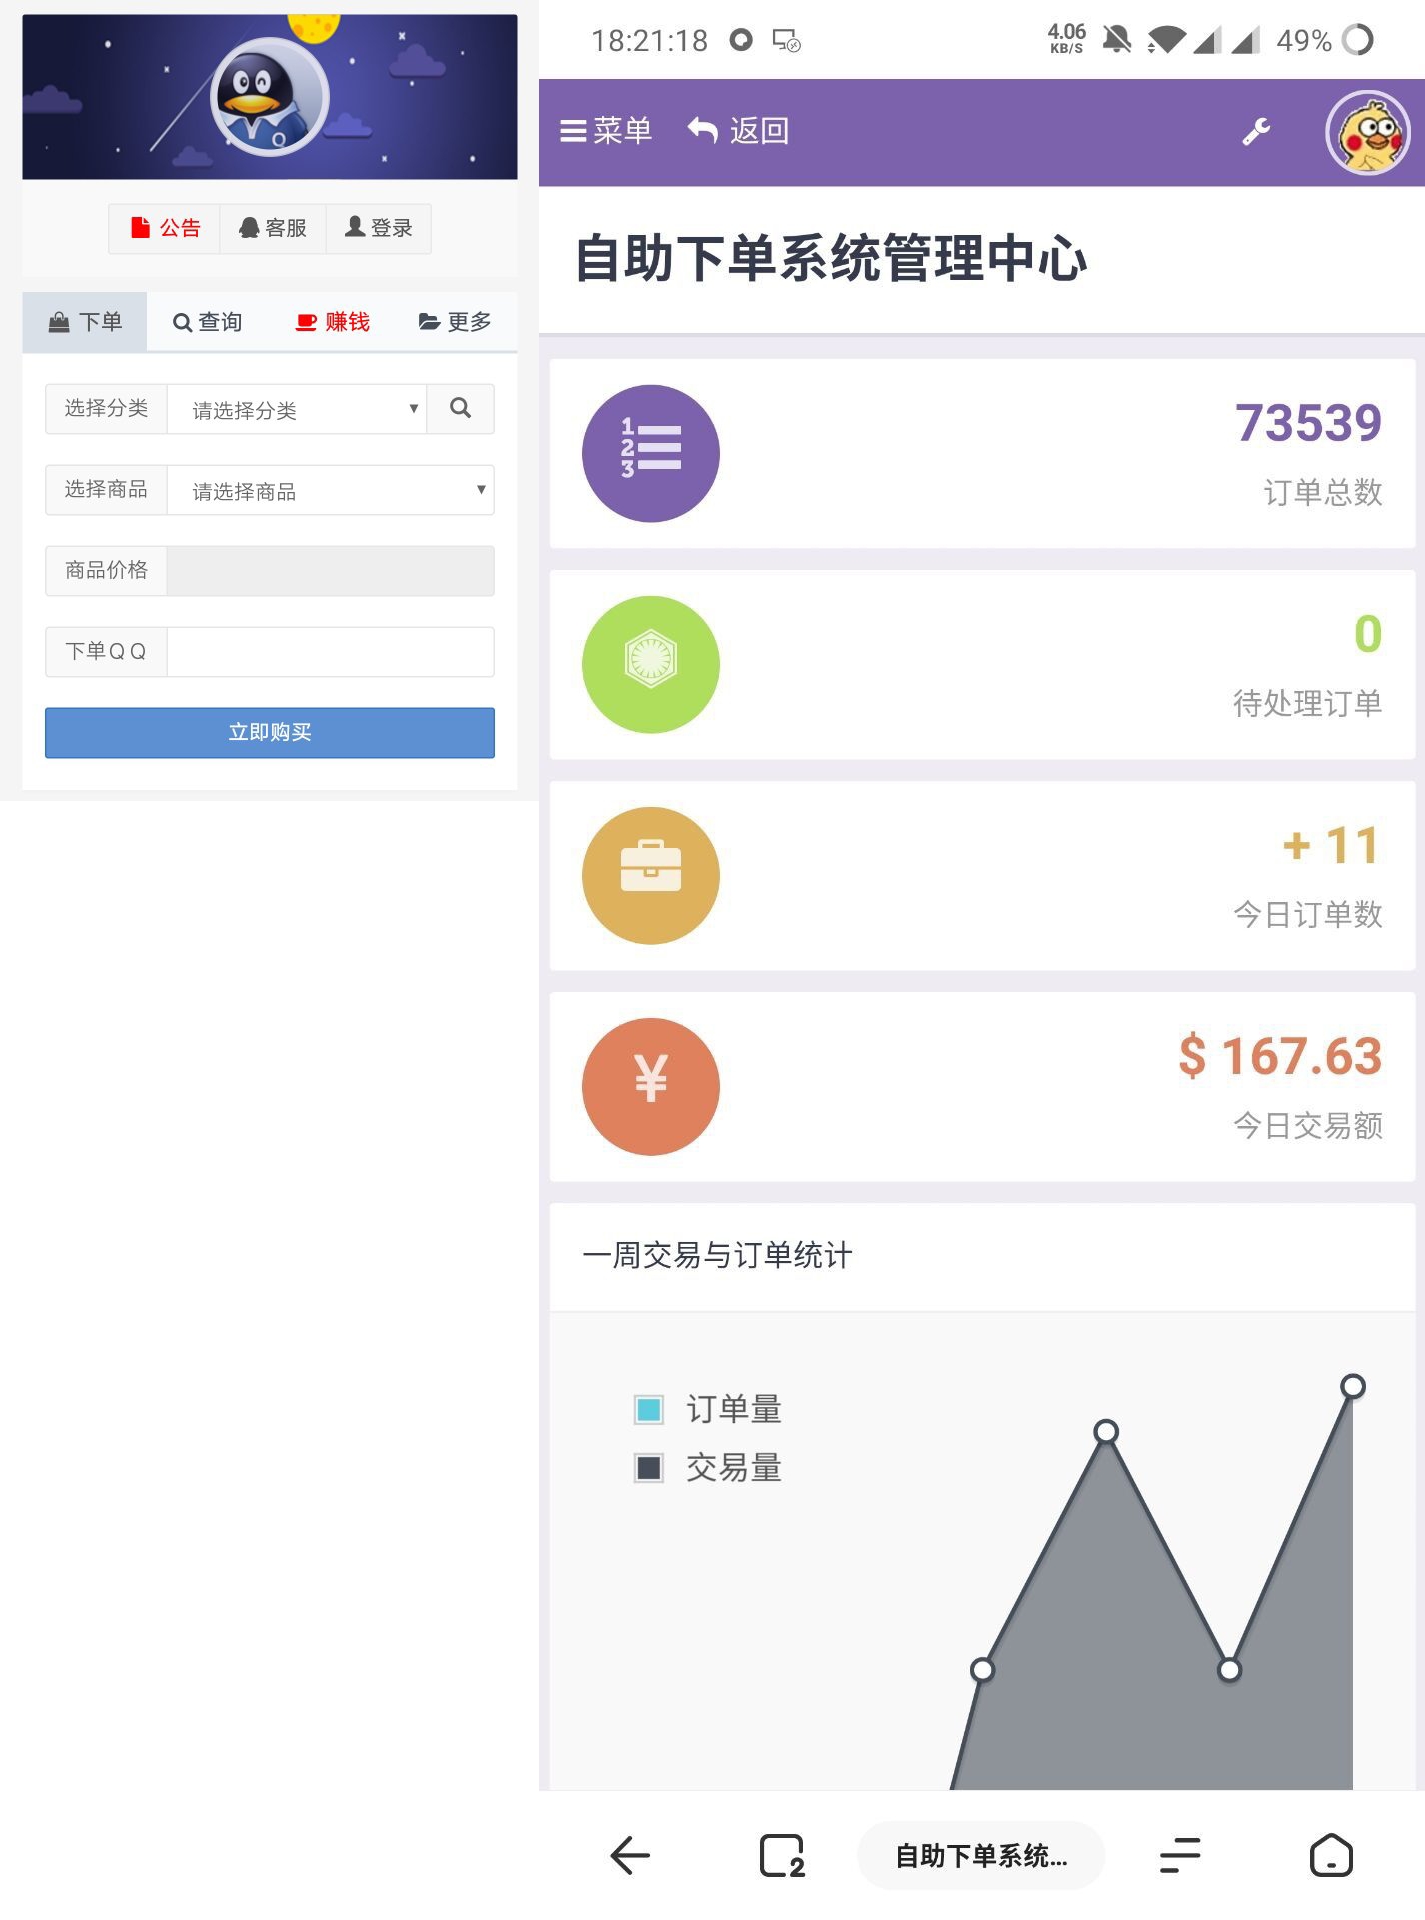Tap the orange yen currency icon

tap(651, 1087)
